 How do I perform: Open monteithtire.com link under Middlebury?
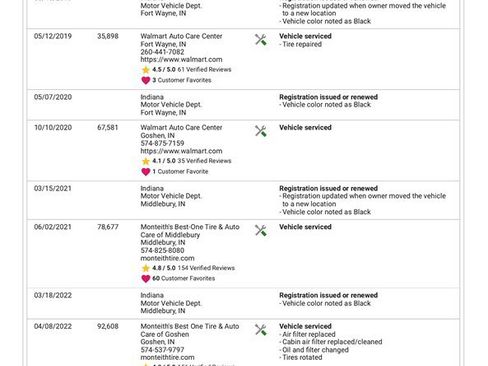(167, 258)
